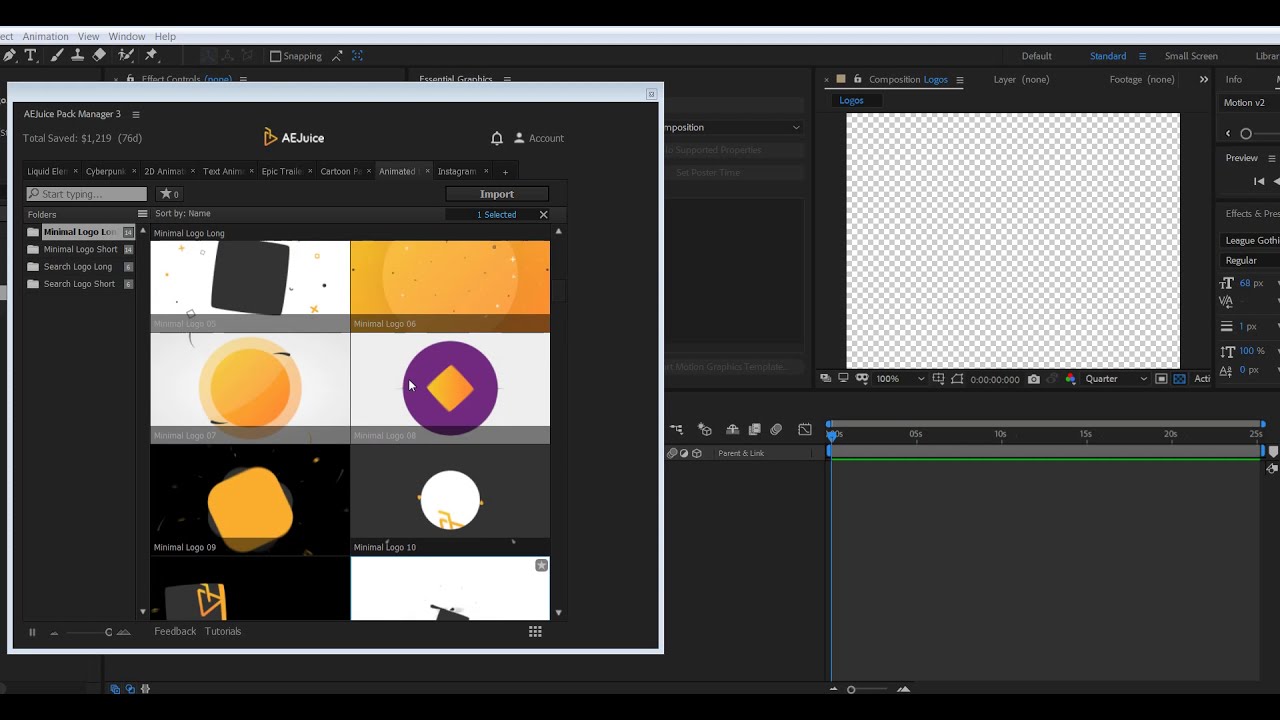The width and height of the screenshot is (1280, 720).
Task: Open the grid and guide options
Action: point(937,379)
